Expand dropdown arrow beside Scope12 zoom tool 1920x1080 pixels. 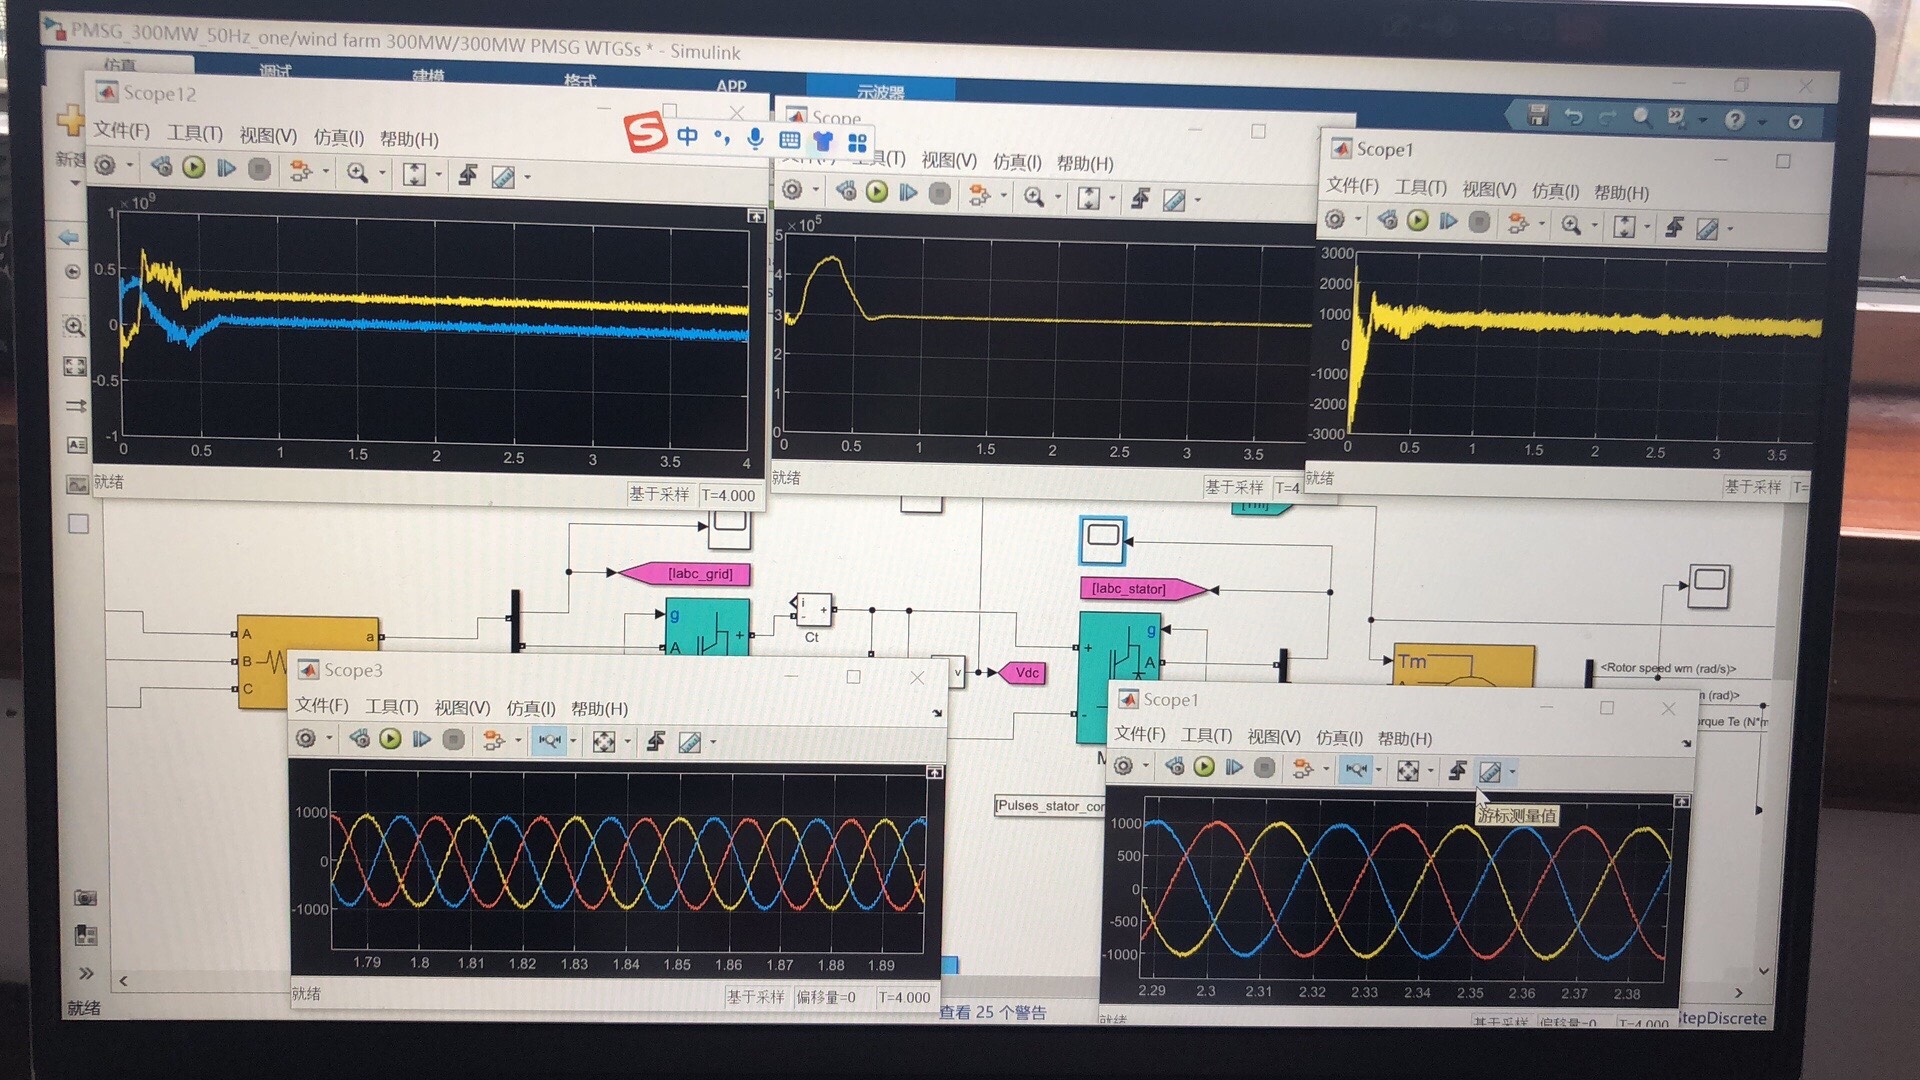click(x=382, y=173)
